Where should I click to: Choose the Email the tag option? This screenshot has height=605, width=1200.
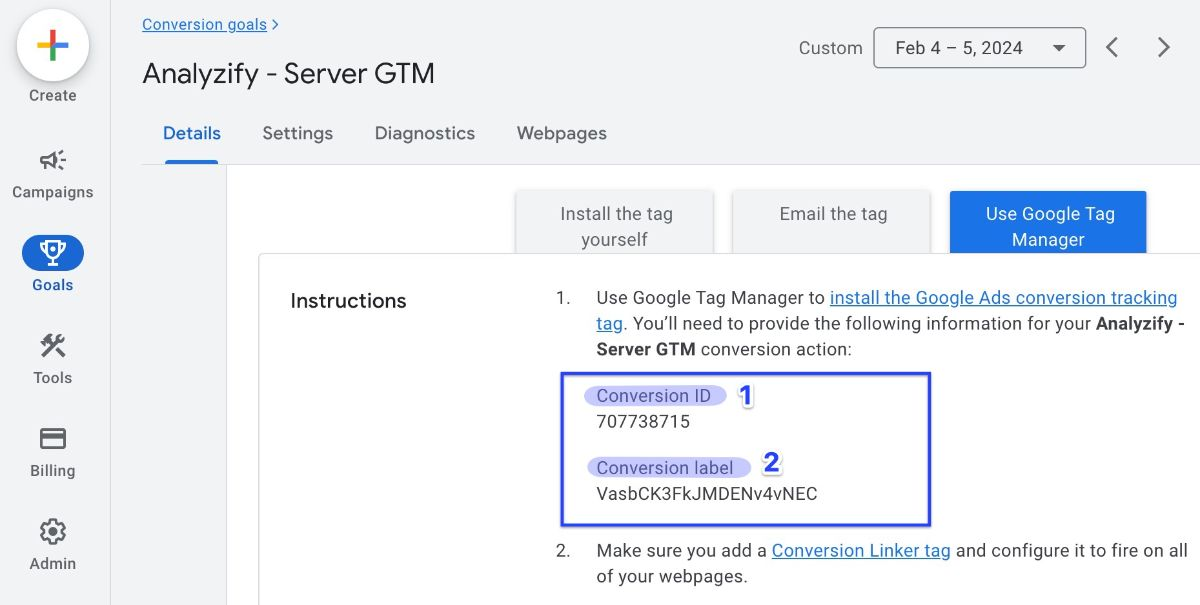point(832,215)
